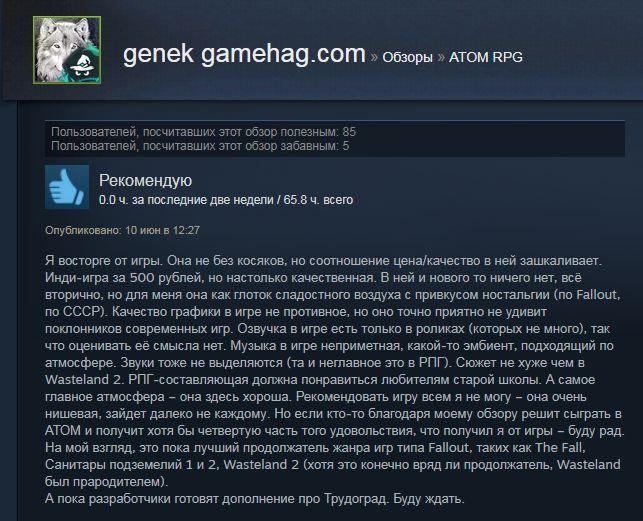643x521 pixels.
Task: Click the по СССР phrase in the review
Action: coord(73,312)
